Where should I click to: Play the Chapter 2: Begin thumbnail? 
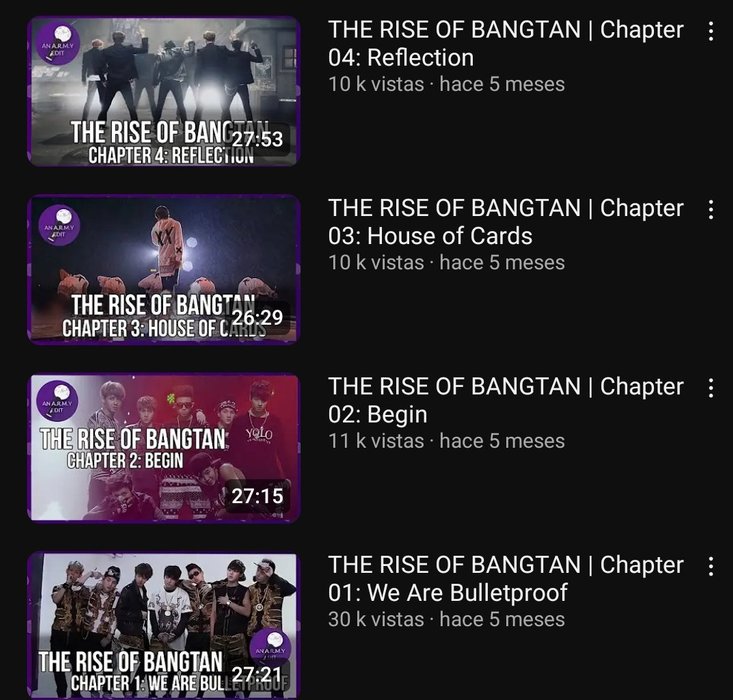[164, 448]
